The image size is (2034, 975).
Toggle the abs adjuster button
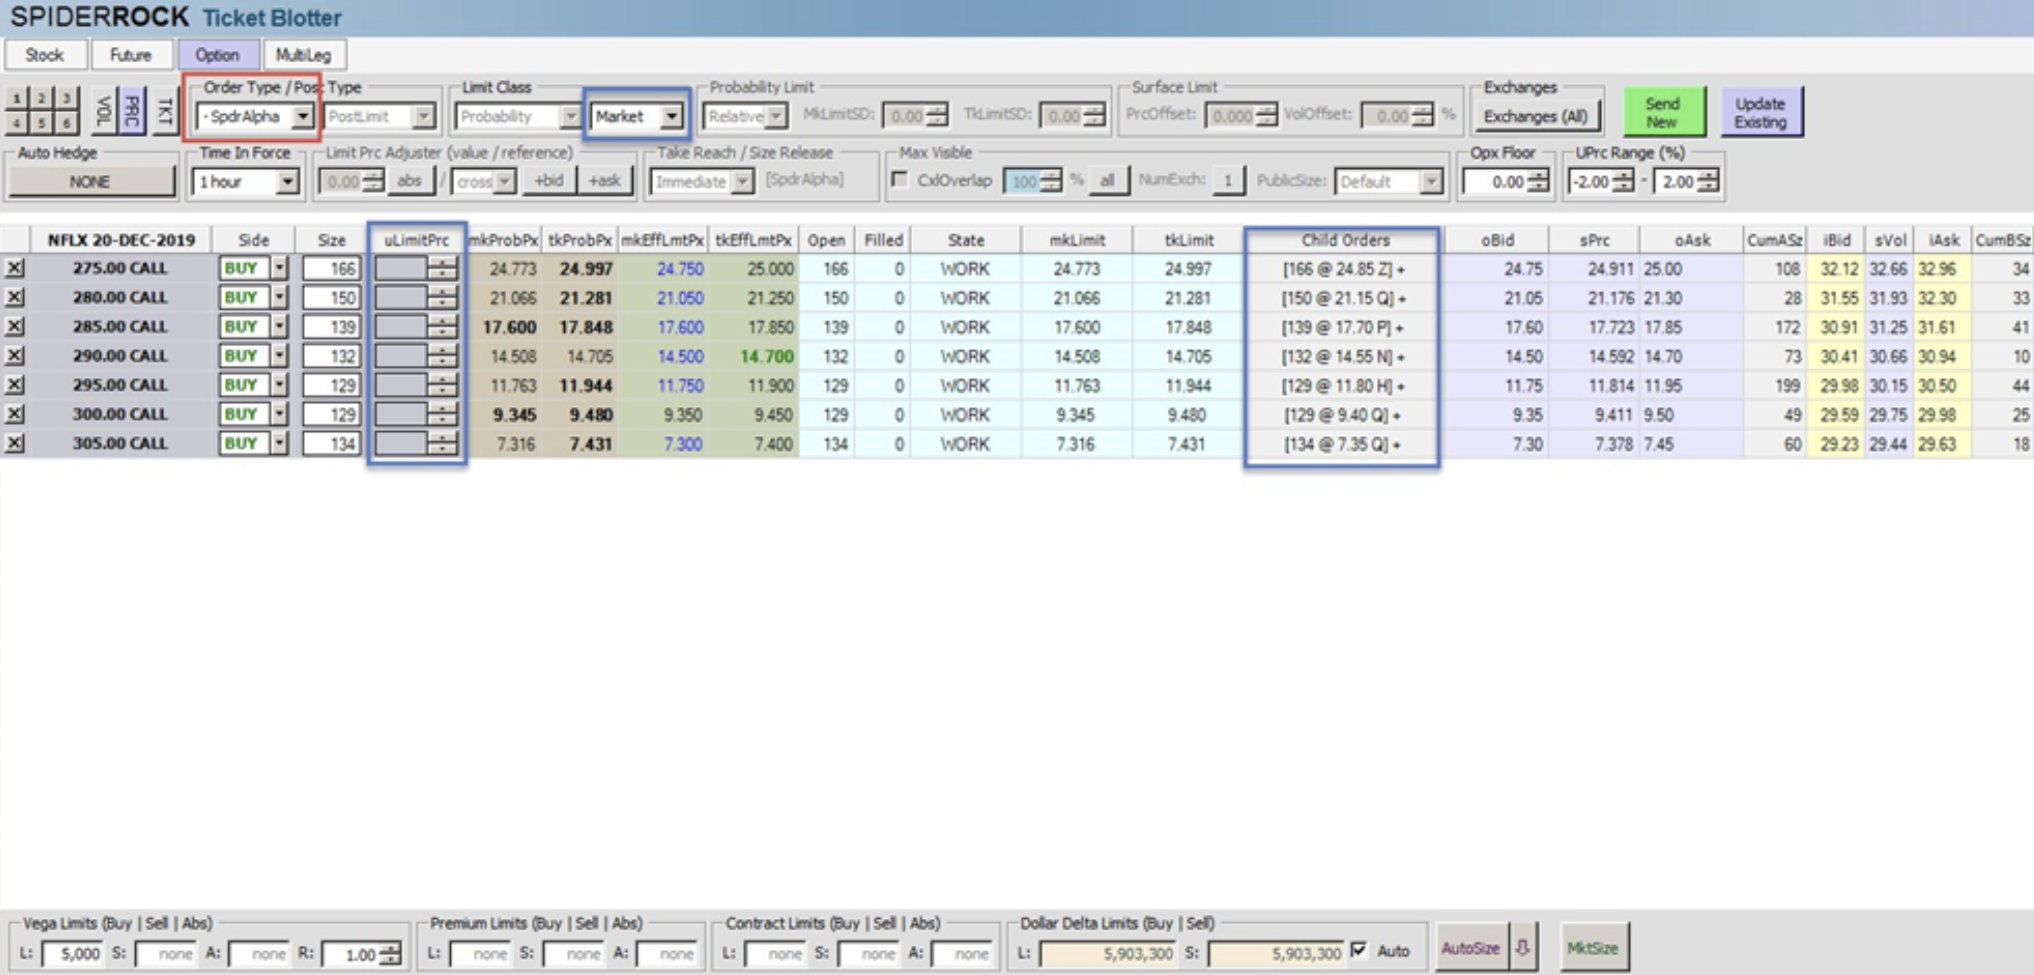point(409,181)
